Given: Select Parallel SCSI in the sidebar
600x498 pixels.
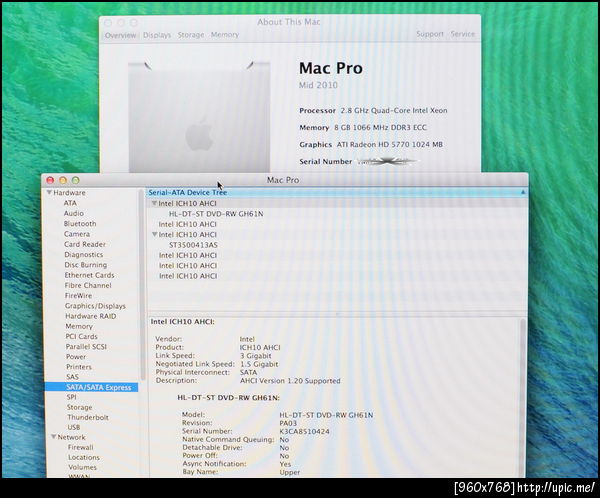Looking at the screenshot, I should point(86,346).
